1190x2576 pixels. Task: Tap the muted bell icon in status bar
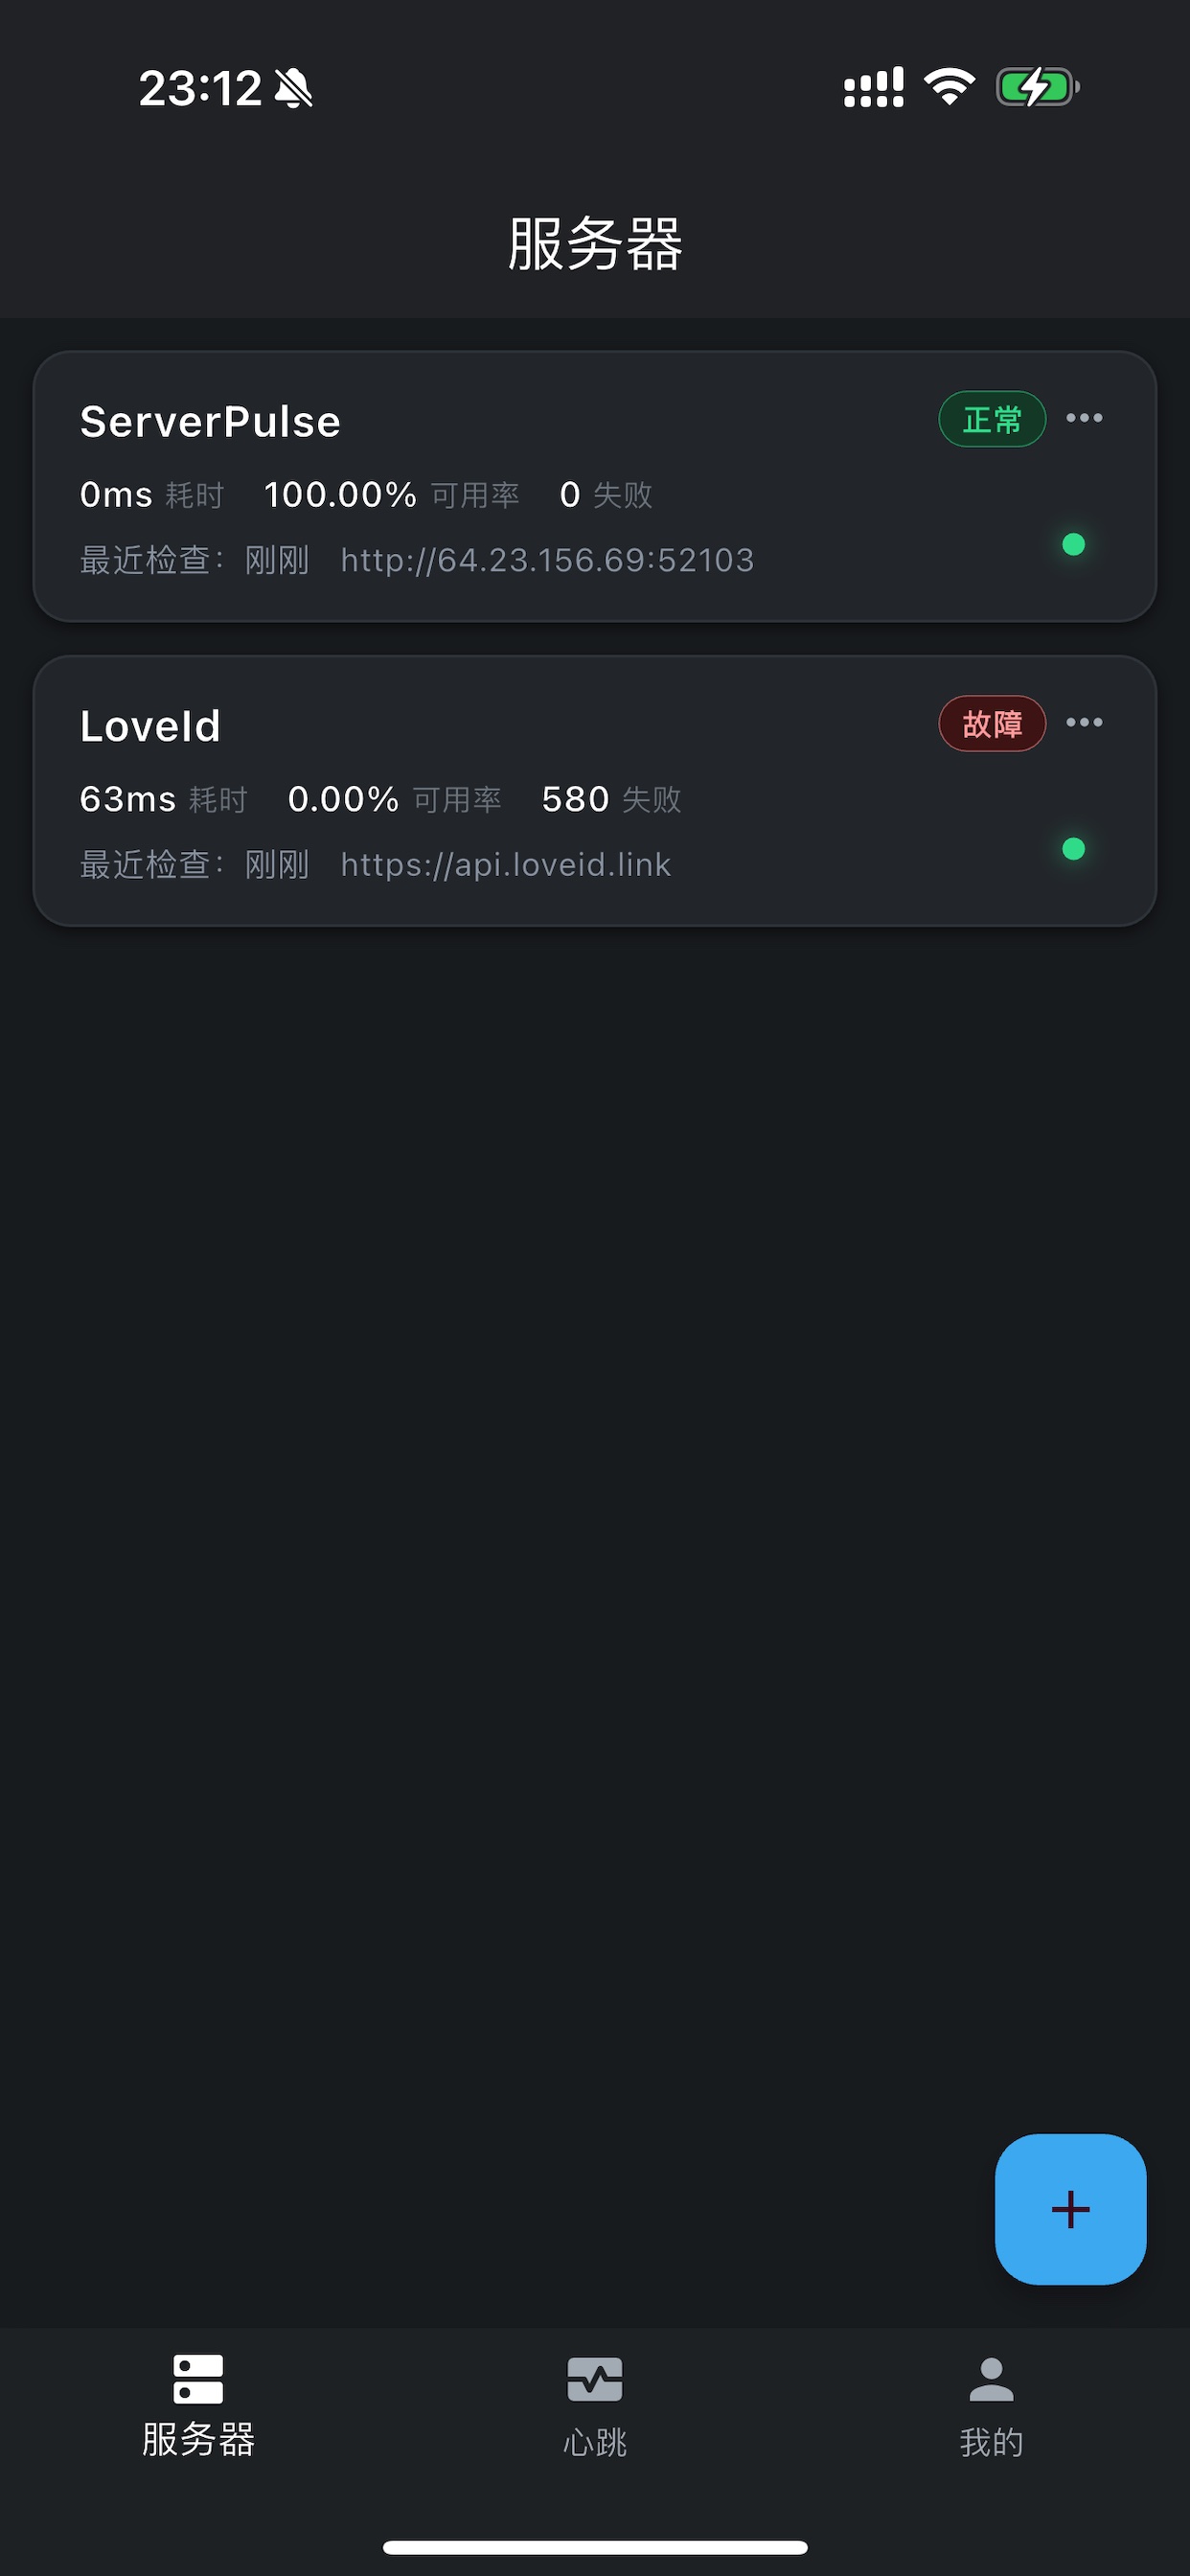click(x=293, y=88)
